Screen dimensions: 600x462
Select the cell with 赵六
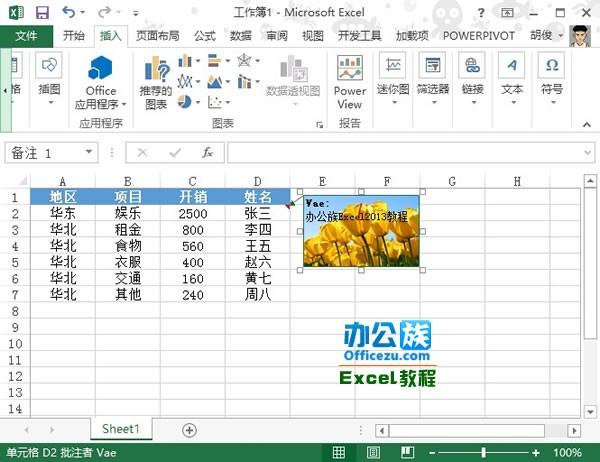[258, 262]
